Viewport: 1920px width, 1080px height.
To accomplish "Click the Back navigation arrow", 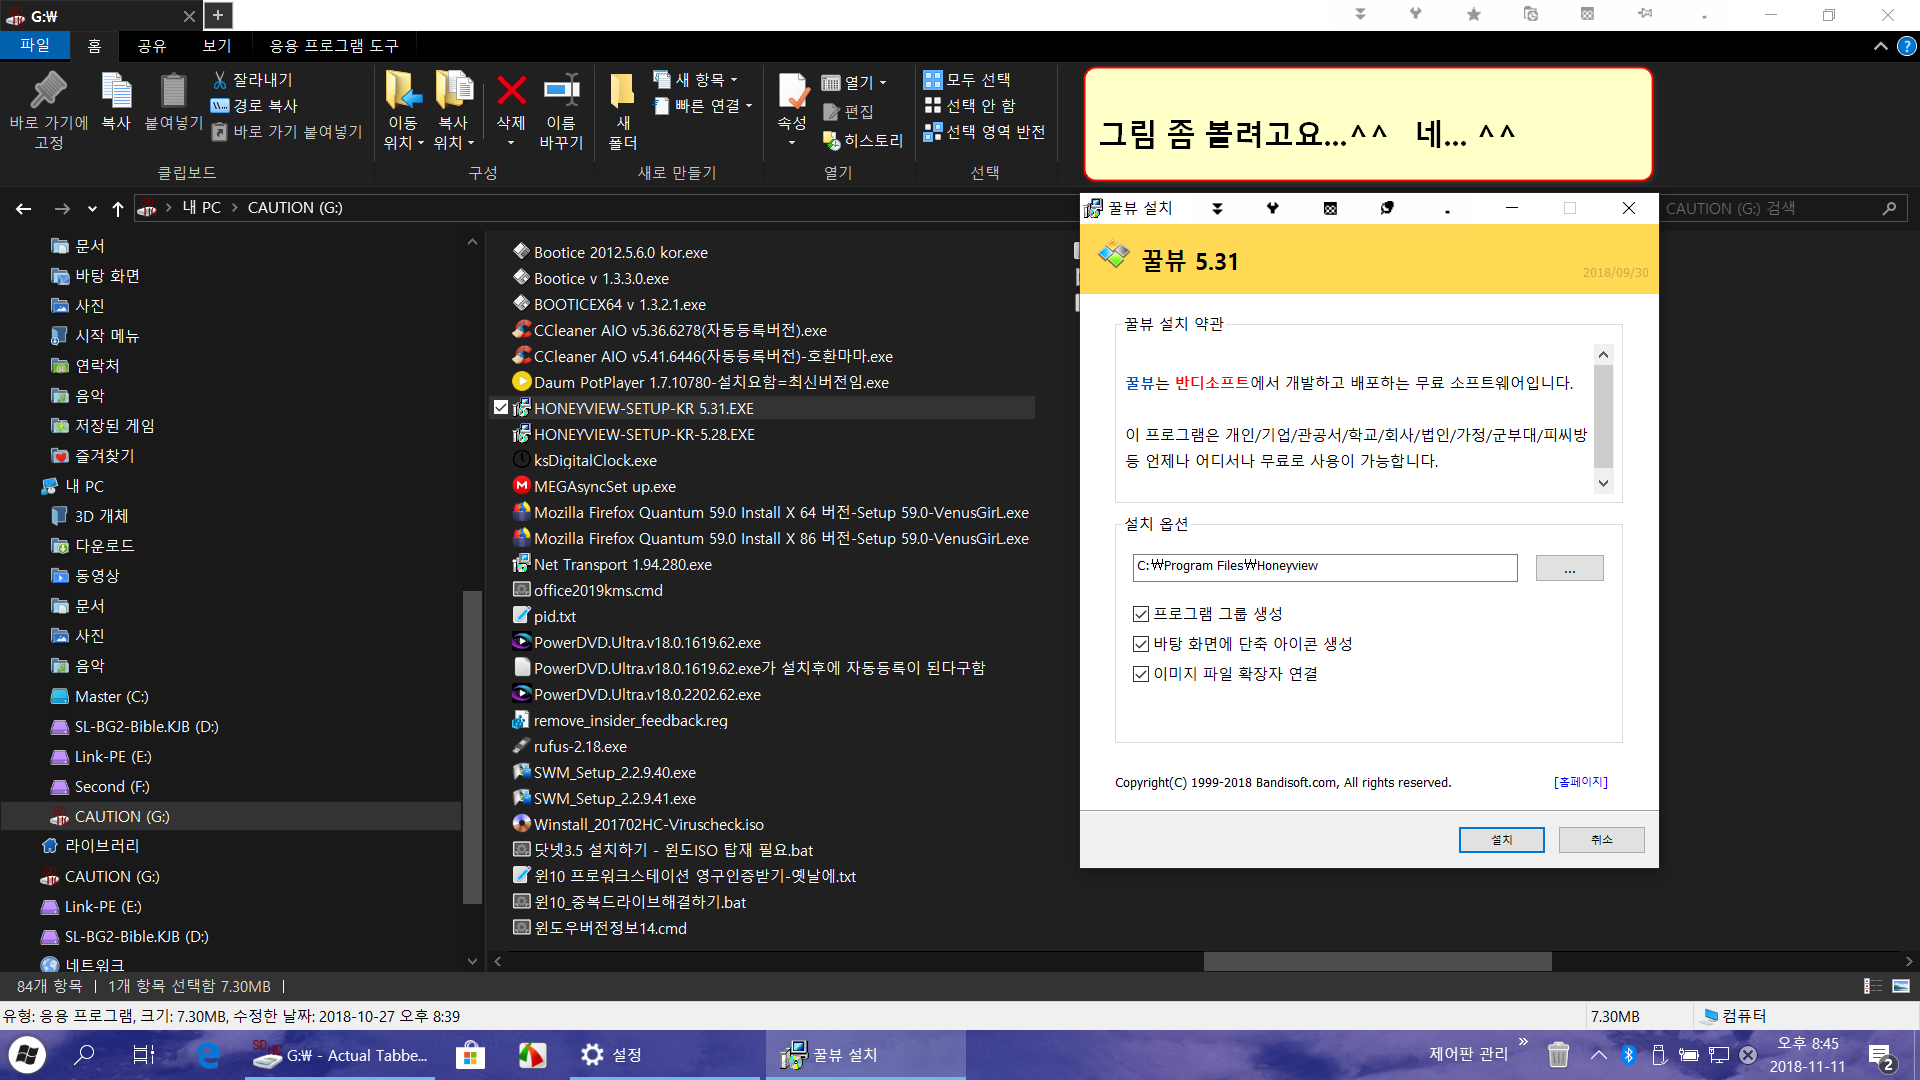I will (24, 208).
